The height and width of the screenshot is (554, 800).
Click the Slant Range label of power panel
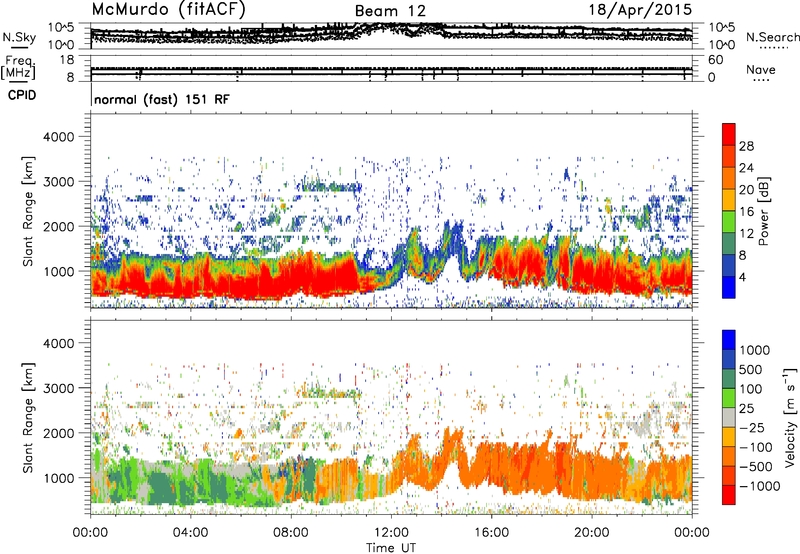point(28,211)
